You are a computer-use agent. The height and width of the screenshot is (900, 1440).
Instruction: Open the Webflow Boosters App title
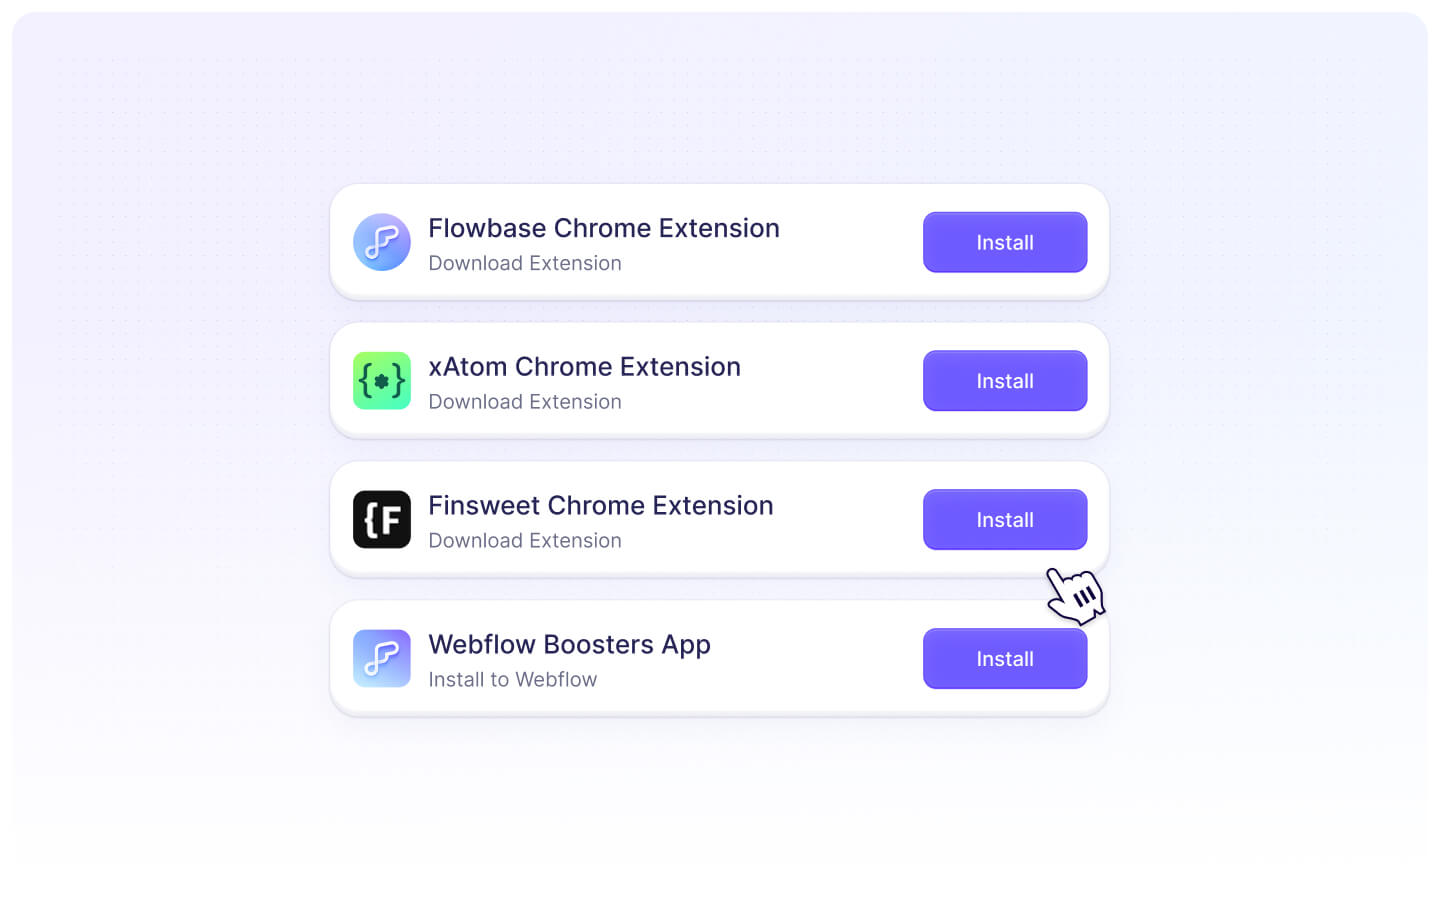[570, 645]
